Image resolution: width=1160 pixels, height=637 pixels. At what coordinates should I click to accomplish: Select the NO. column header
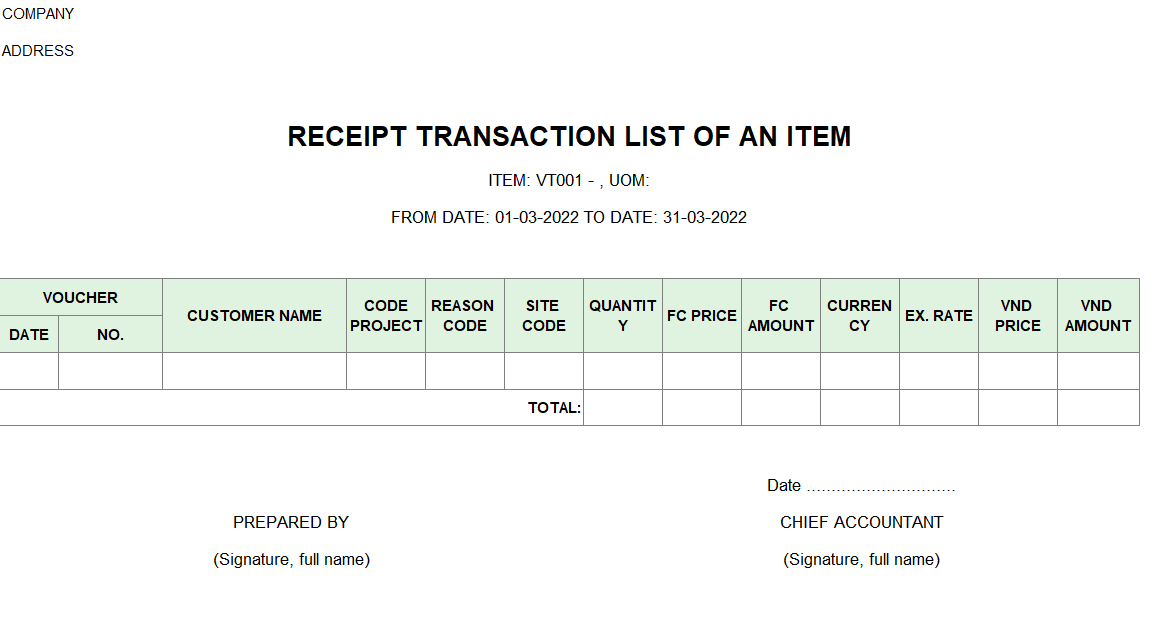[x=110, y=334]
